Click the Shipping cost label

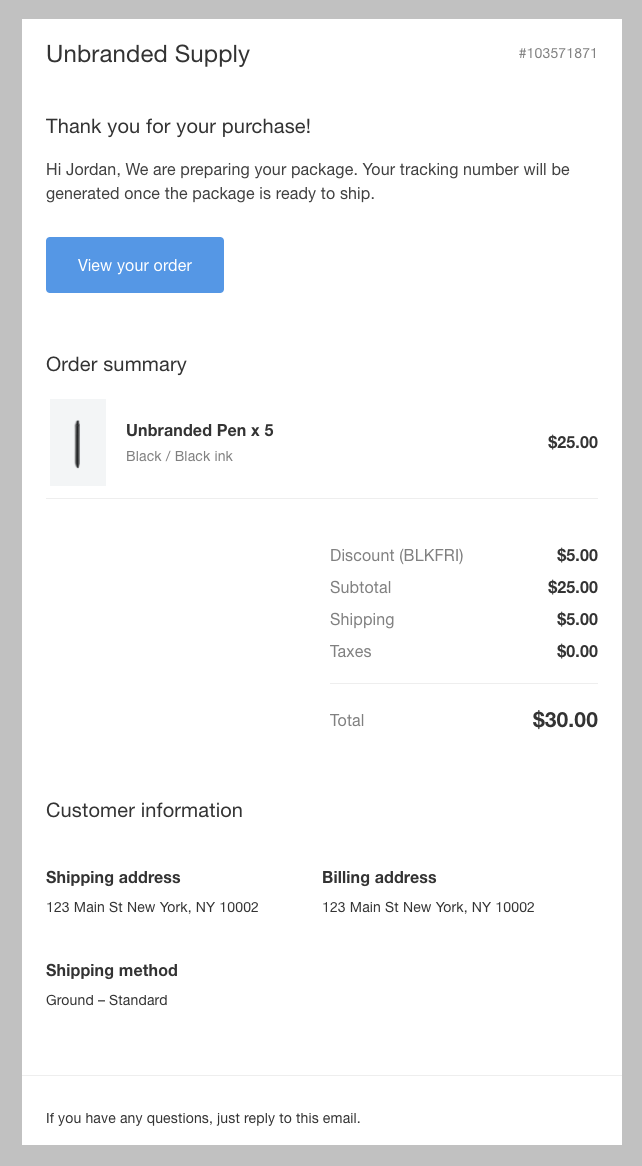(x=362, y=619)
